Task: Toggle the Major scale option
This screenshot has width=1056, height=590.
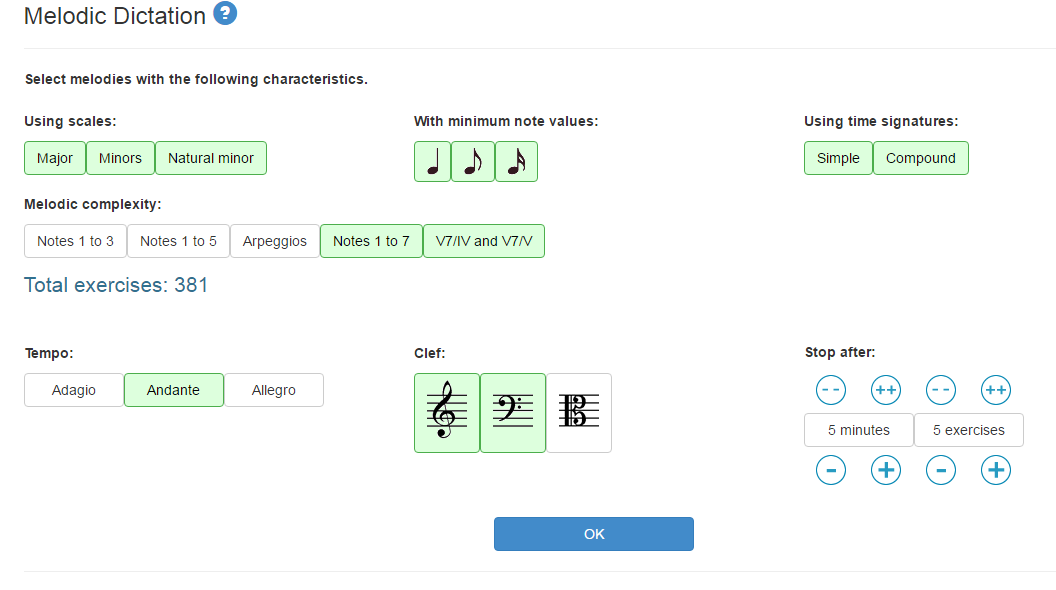Action: pyautogui.click(x=55, y=158)
